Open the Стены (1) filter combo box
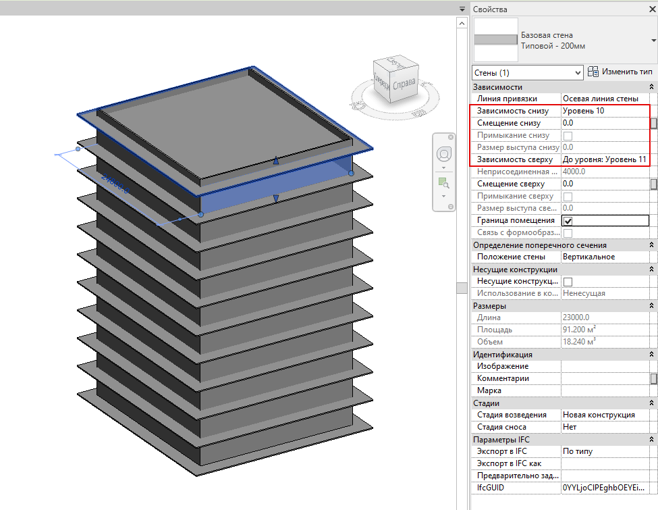This screenshot has height=510, width=658. pyautogui.click(x=527, y=73)
